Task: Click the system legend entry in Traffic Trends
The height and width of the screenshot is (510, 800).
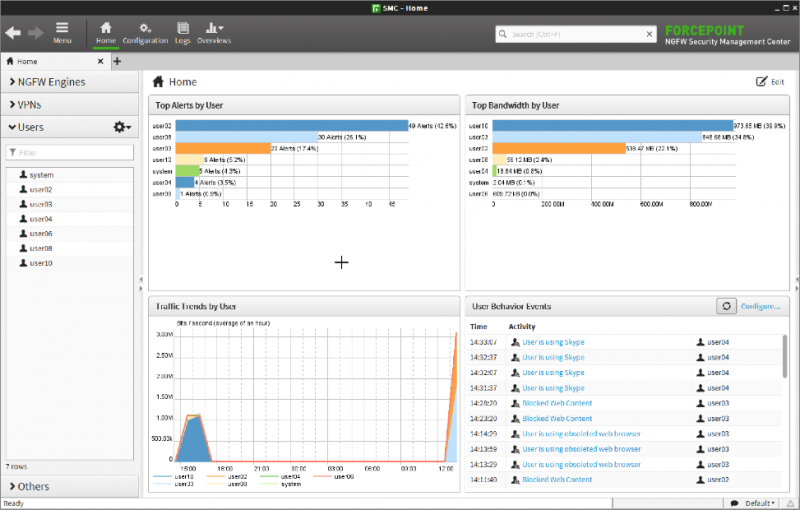Action: coord(281,484)
